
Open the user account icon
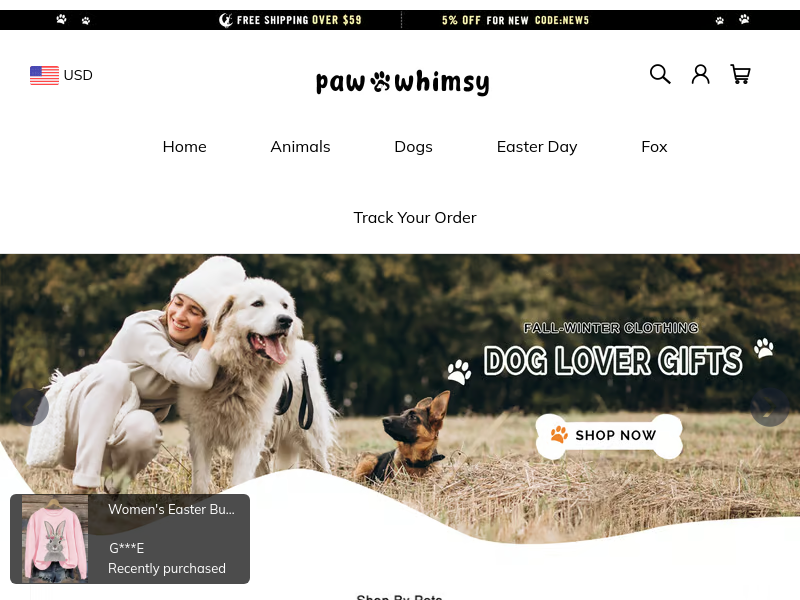pos(700,74)
